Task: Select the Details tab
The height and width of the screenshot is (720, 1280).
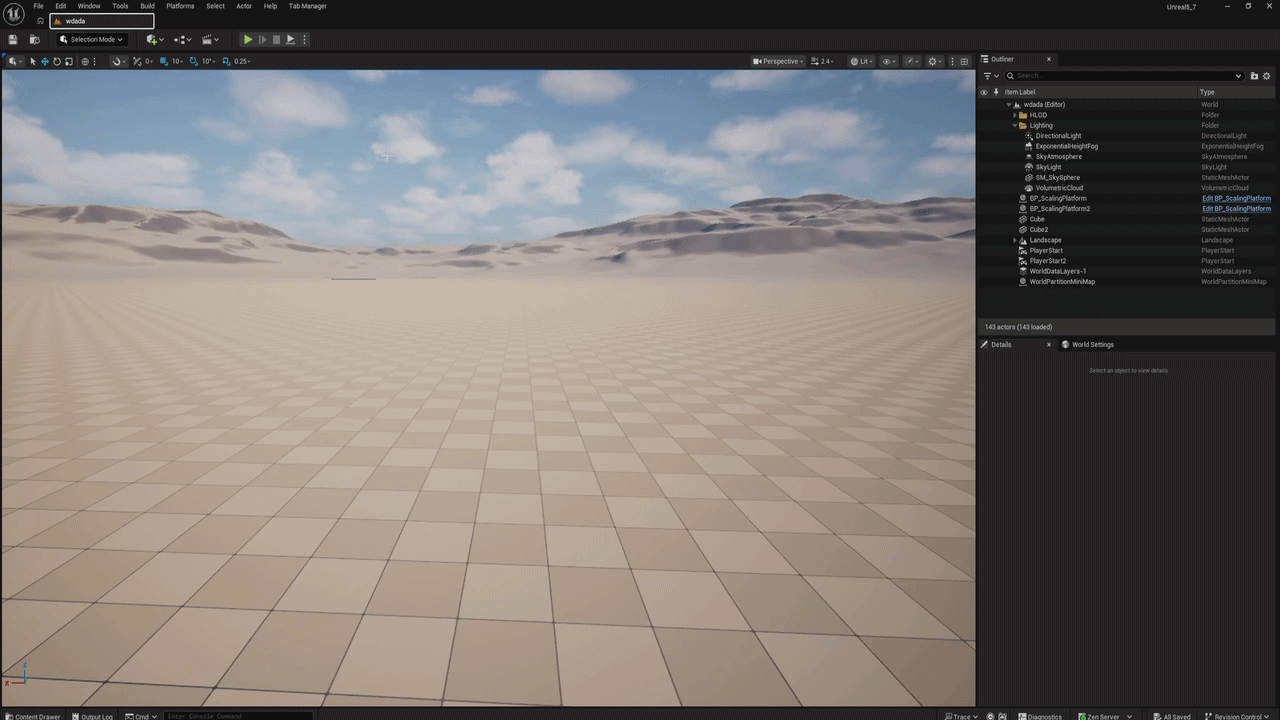Action: click(x=1002, y=344)
